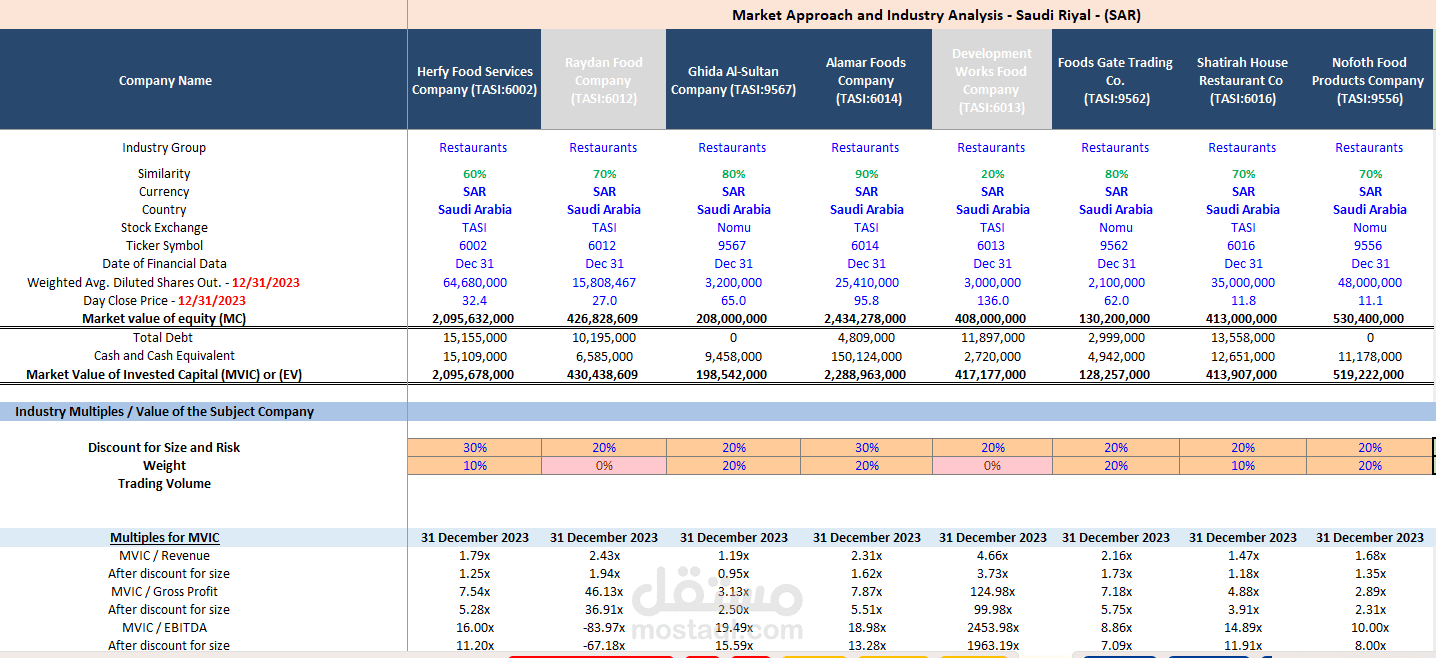Screen dimensions: 1436x658
Task: Click Herfy MVIC / Revenue value 1.79x
Action: 473,556
